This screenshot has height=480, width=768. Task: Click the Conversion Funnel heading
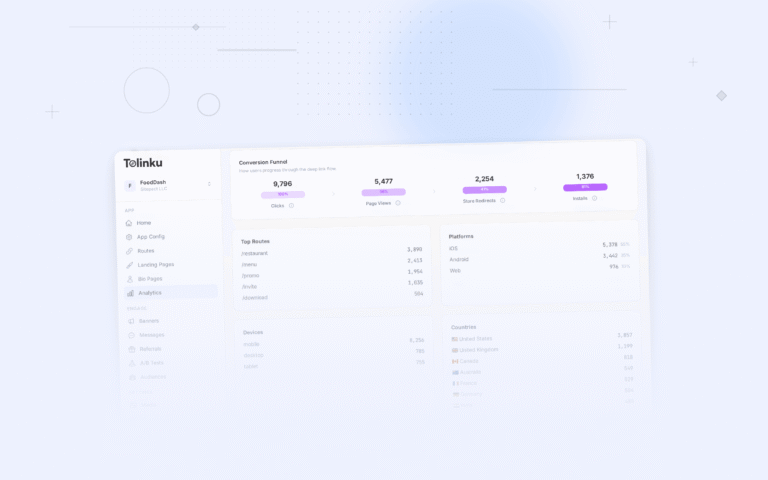point(263,162)
